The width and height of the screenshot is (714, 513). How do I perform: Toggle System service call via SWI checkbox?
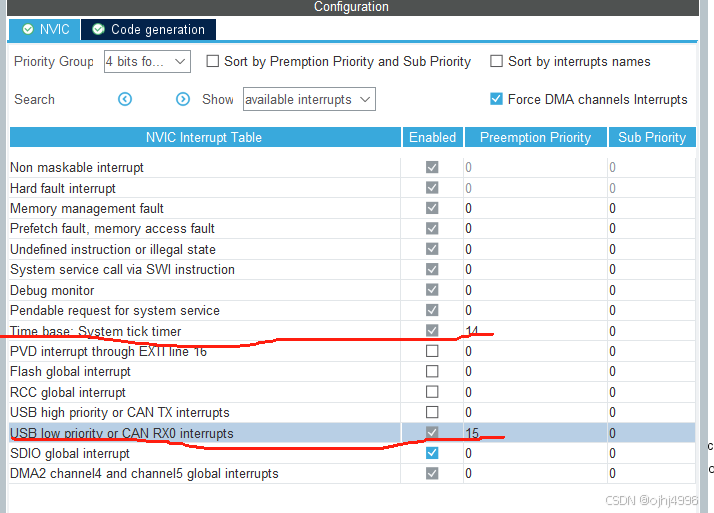pos(432,269)
